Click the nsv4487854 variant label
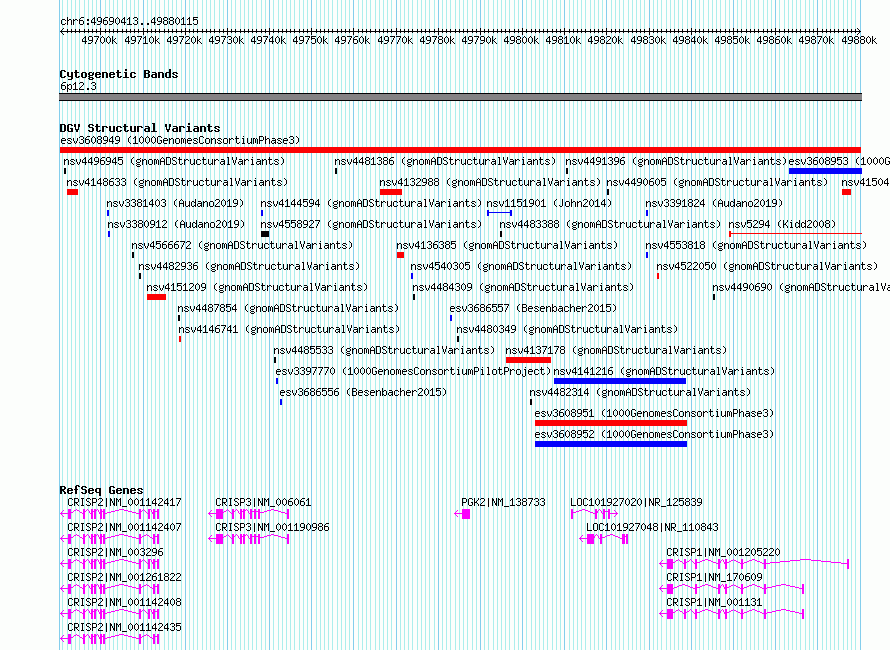The image size is (890, 650). click(x=288, y=308)
